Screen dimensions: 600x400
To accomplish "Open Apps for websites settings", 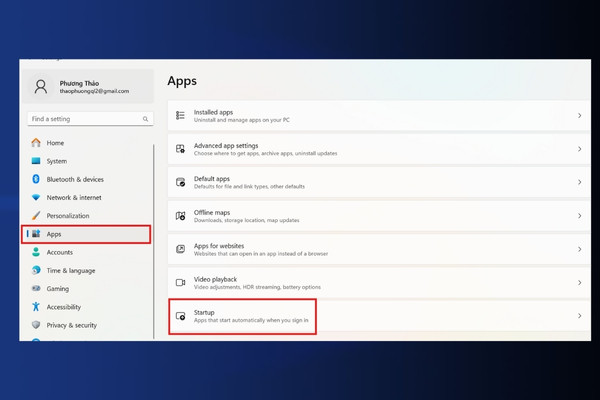I will coord(379,249).
